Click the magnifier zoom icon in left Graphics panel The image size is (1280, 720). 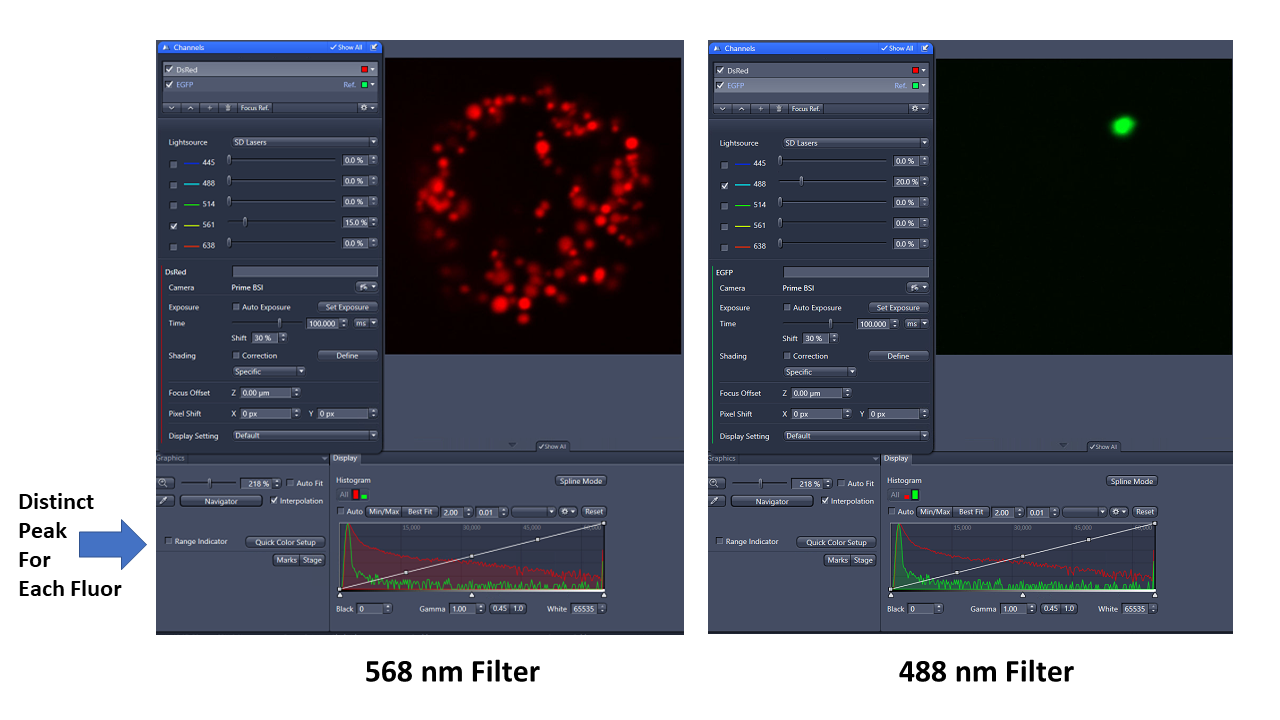pos(165,483)
